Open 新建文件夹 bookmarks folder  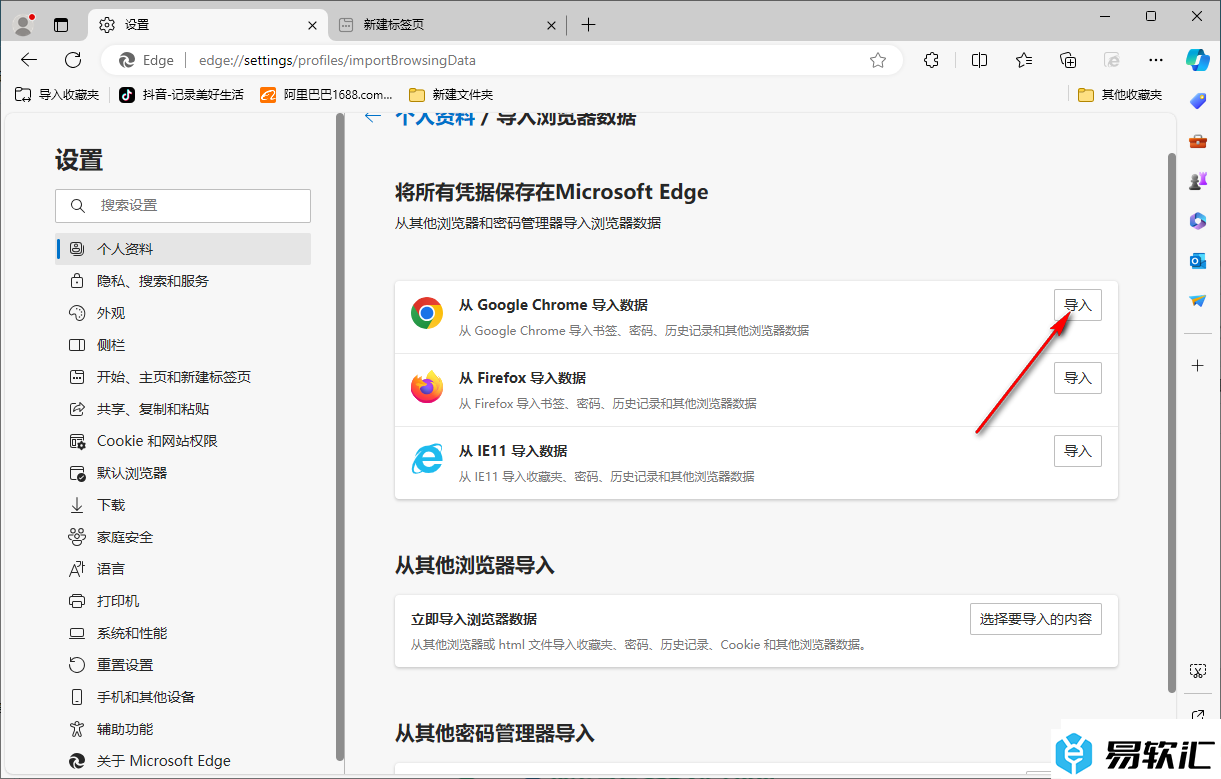tap(451, 95)
